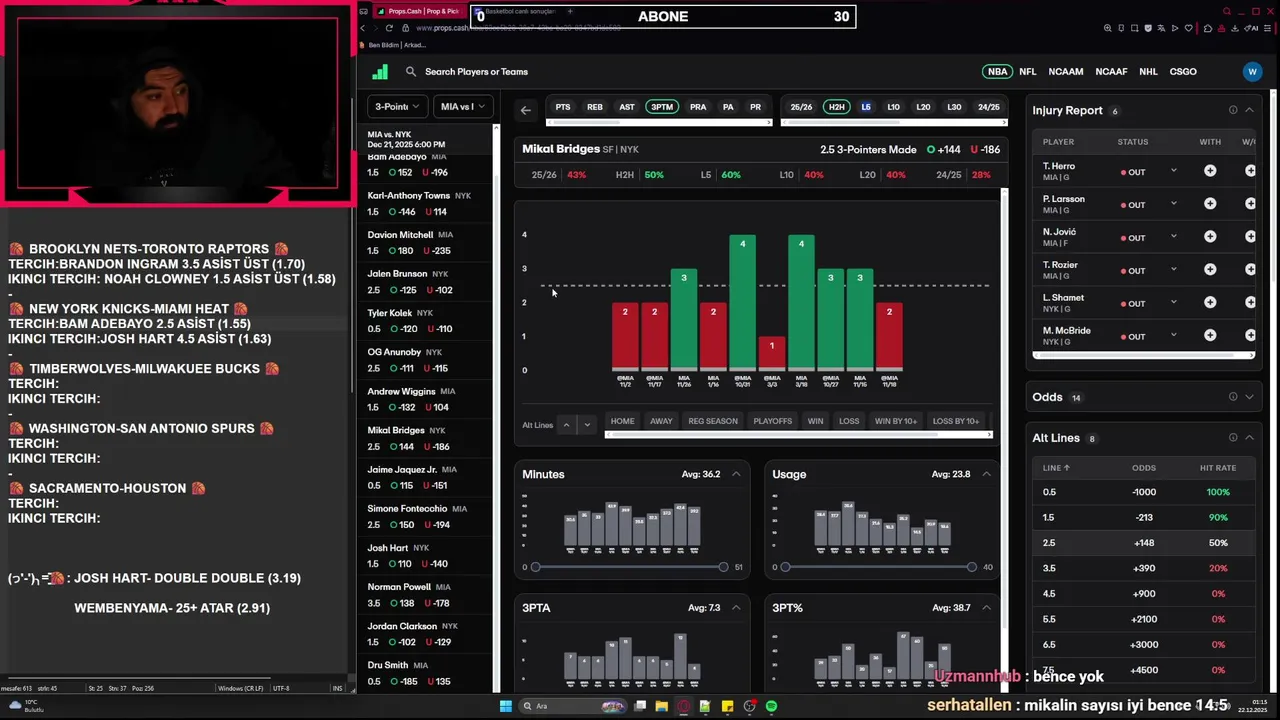Open the Injury Report info icon
This screenshot has width=1280, height=720.
click(1233, 110)
